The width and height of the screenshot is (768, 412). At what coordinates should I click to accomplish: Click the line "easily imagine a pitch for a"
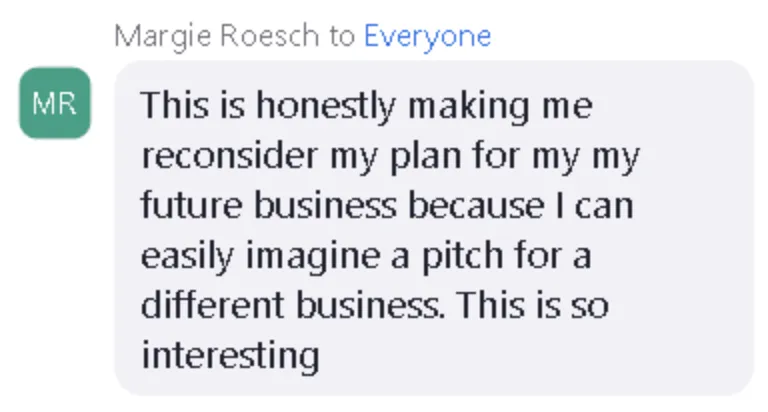point(365,256)
